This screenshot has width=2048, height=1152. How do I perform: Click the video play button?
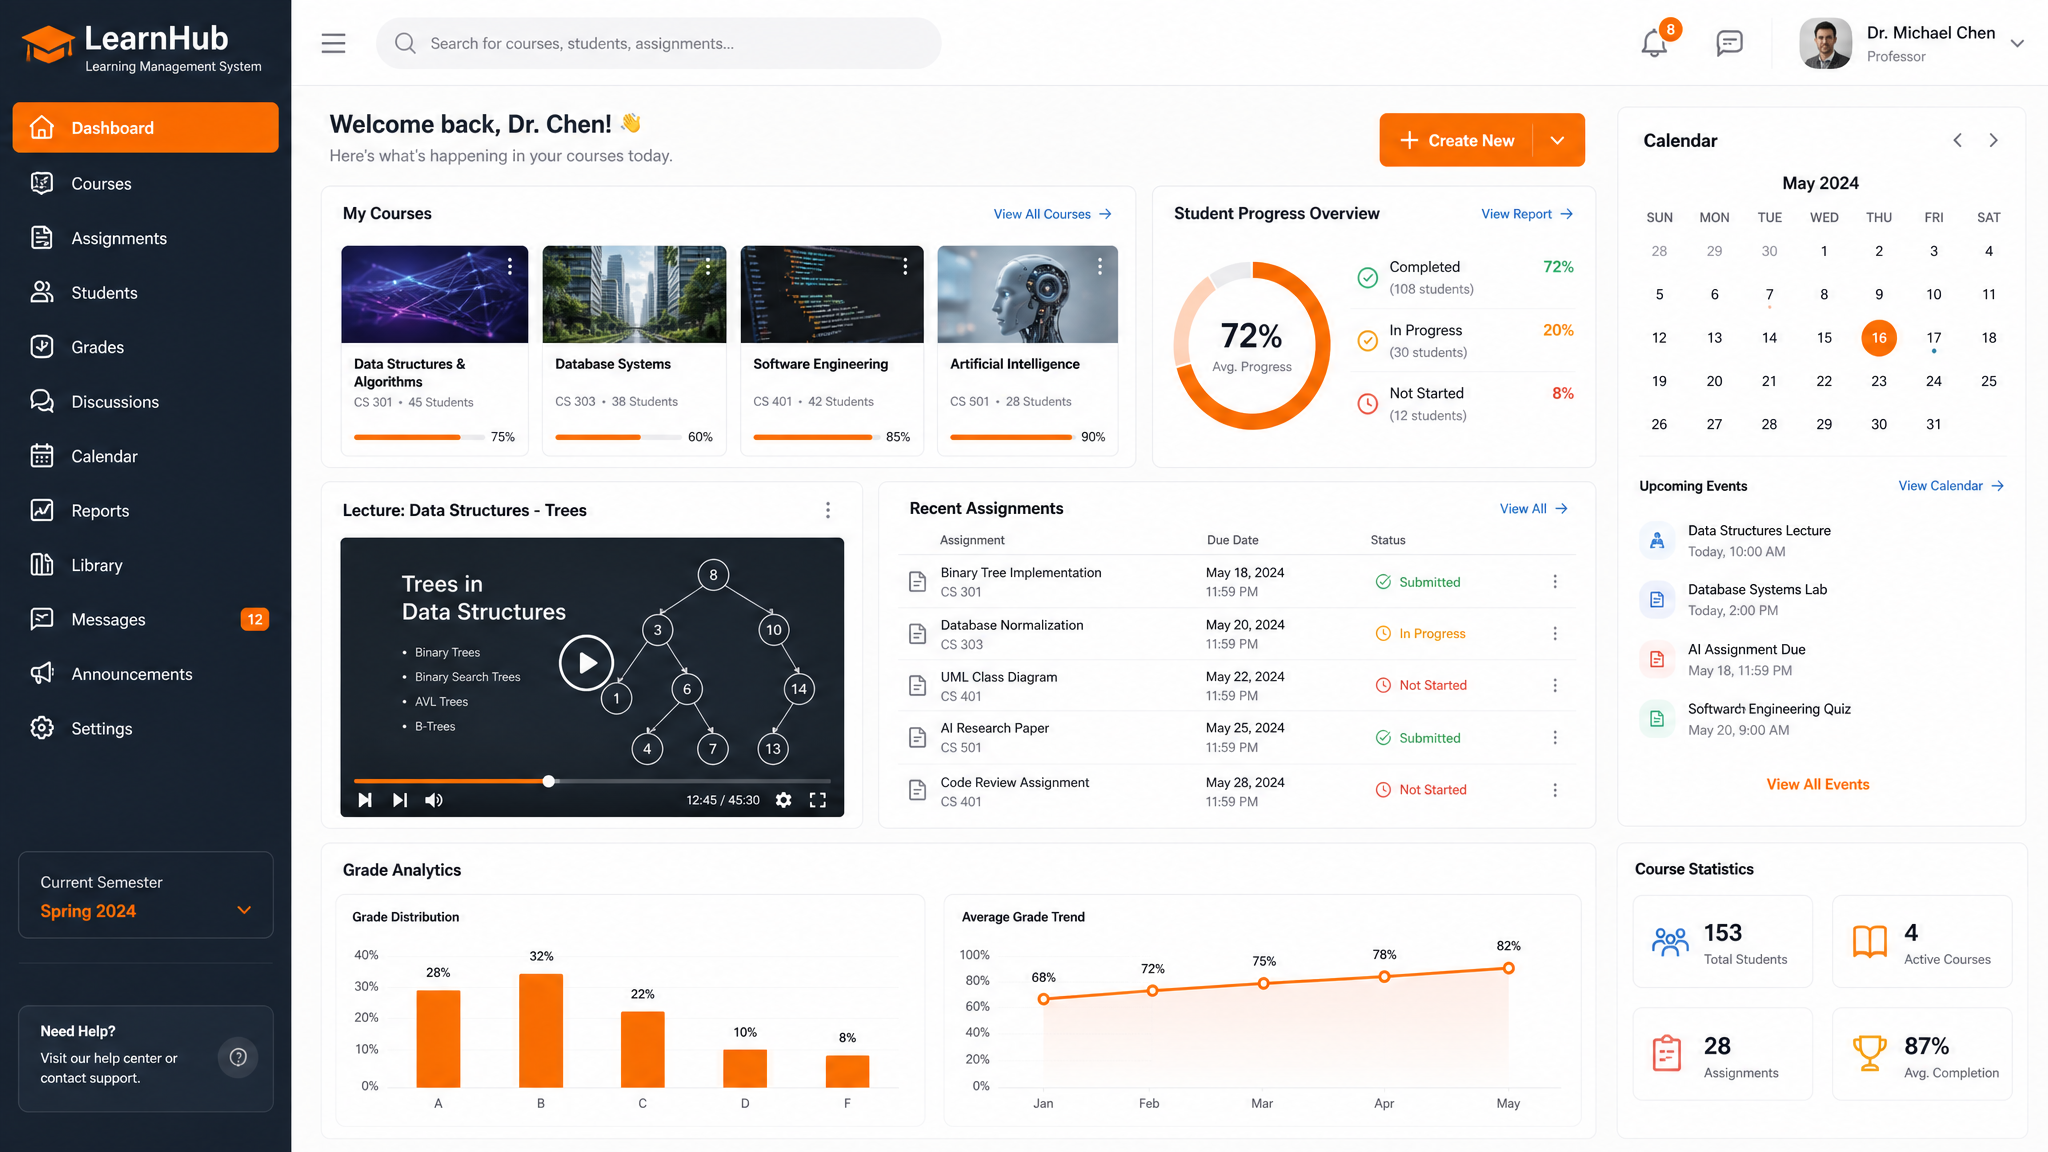(586, 662)
